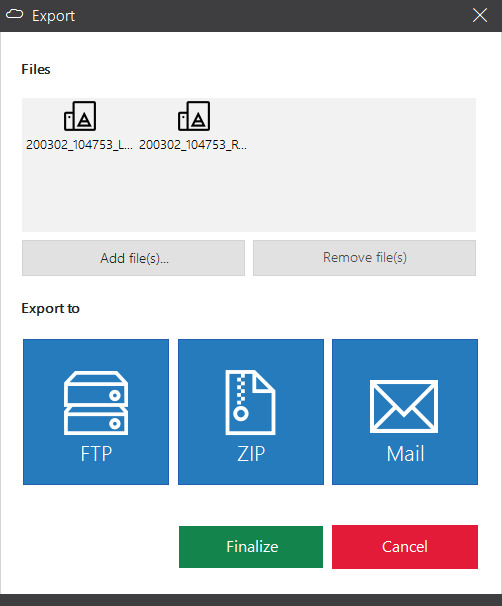Click the Export to section heading
Screen dimensions: 502x606
(x=50, y=308)
